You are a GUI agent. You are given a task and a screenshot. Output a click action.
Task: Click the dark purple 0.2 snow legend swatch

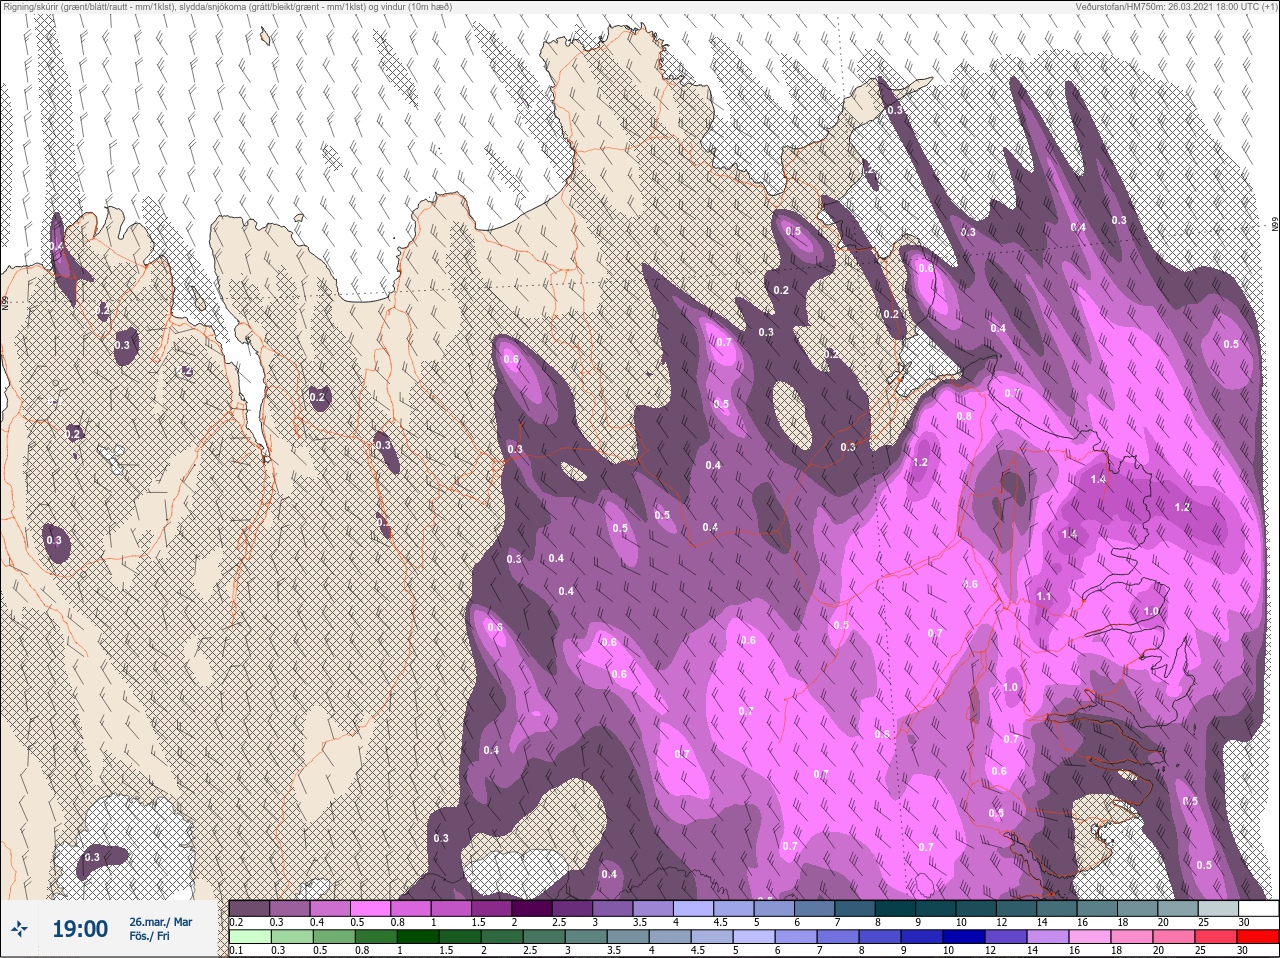[249, 909]
